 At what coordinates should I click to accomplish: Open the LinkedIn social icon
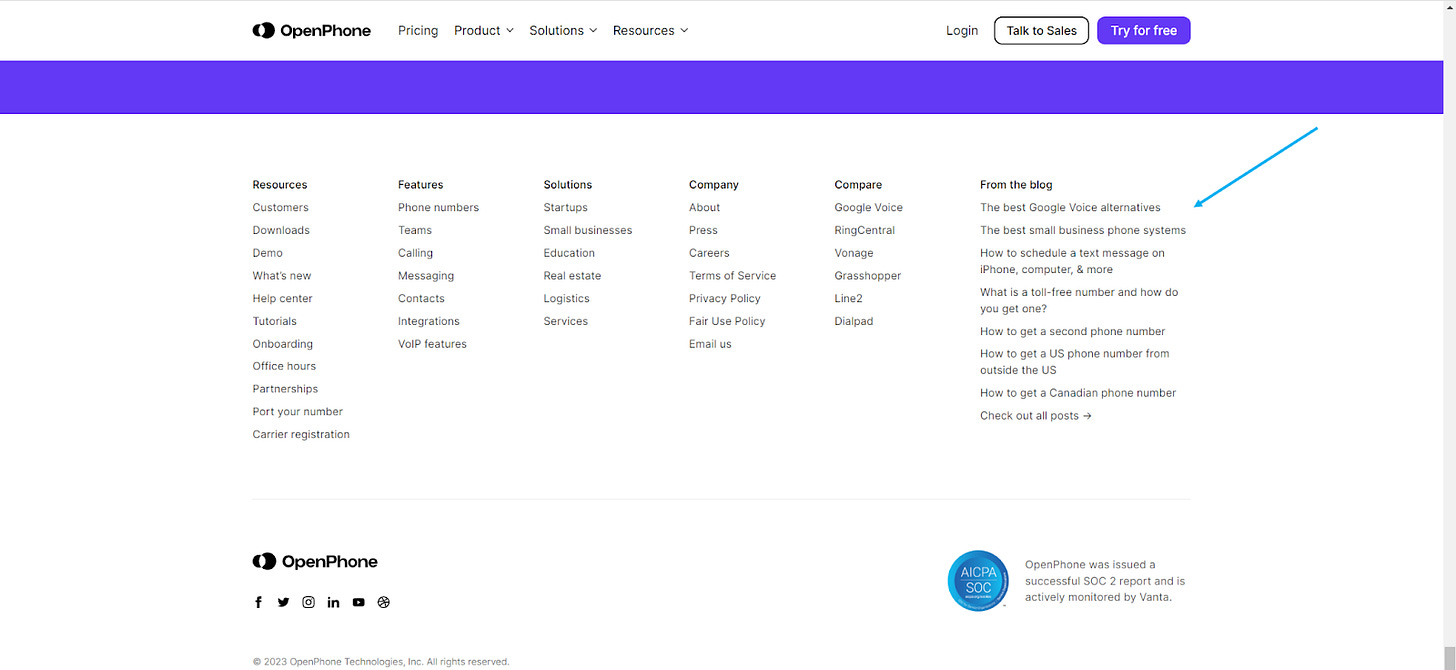[x=333, y=602]
